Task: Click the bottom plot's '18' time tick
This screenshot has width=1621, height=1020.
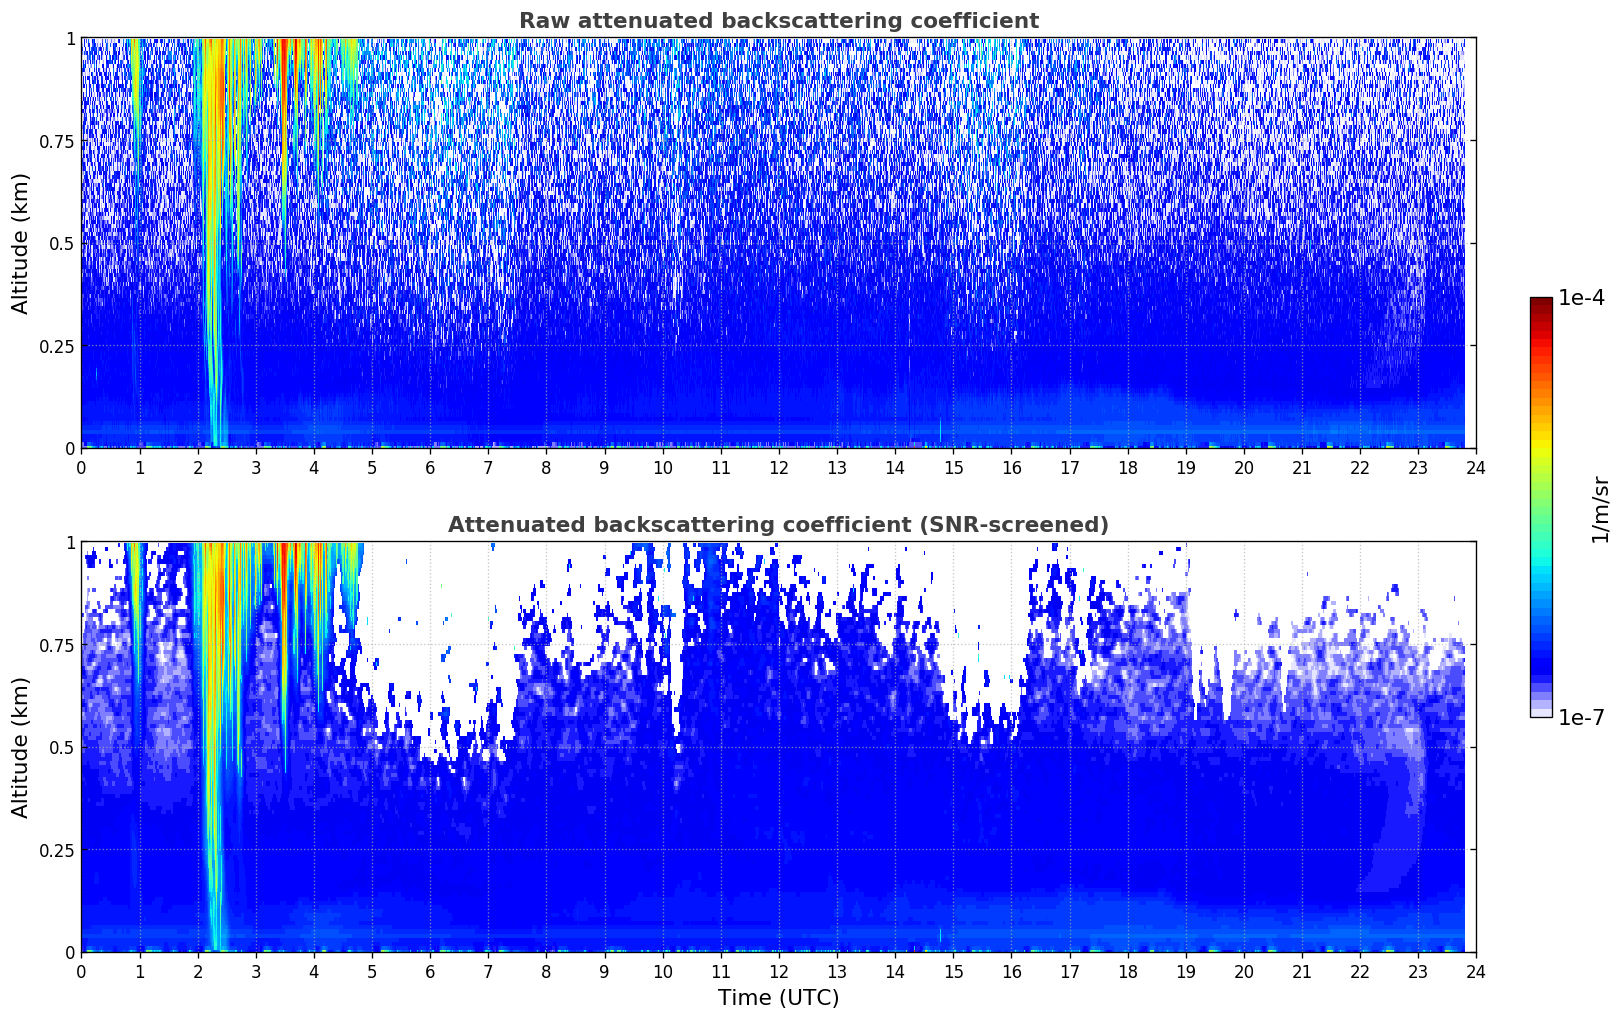Action: 1127,971
